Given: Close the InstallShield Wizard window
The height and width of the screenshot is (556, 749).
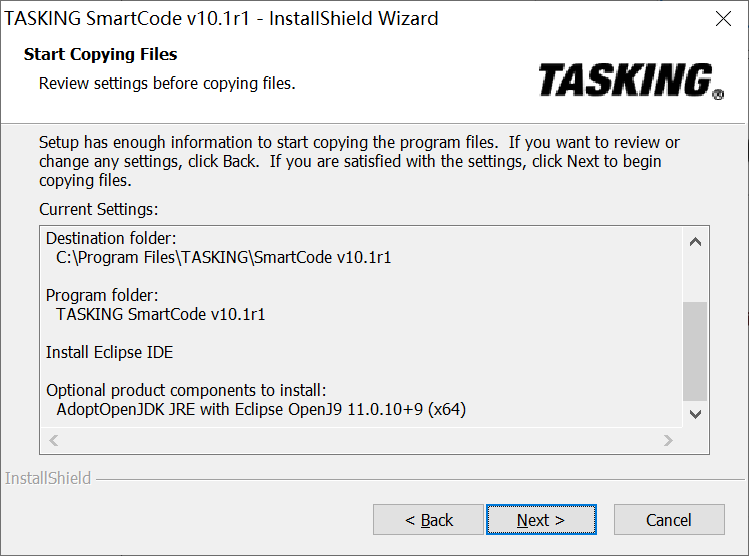Looking at the screenshot, I should (x=723, y=19).
